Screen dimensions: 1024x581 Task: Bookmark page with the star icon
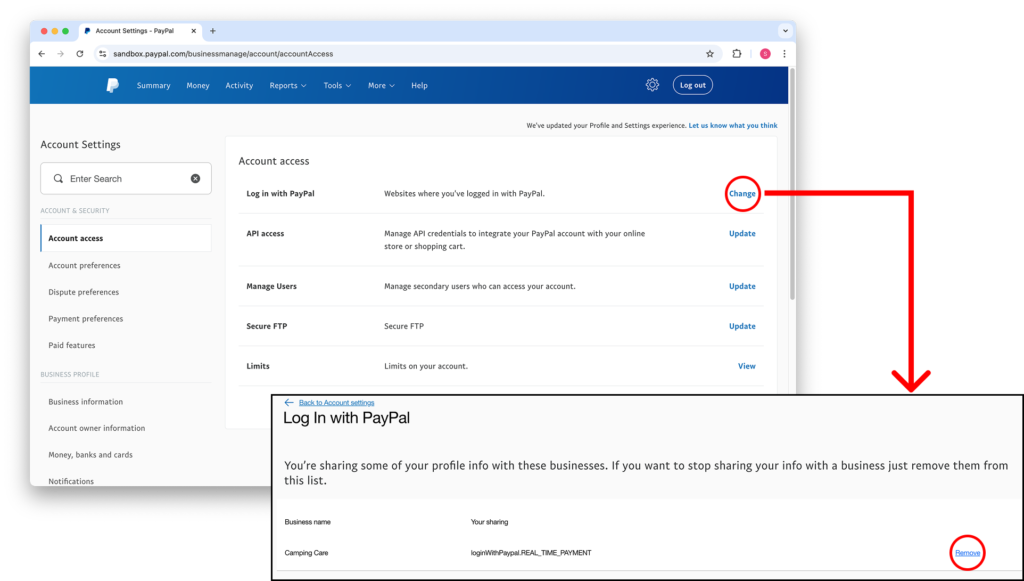(710, 54)
